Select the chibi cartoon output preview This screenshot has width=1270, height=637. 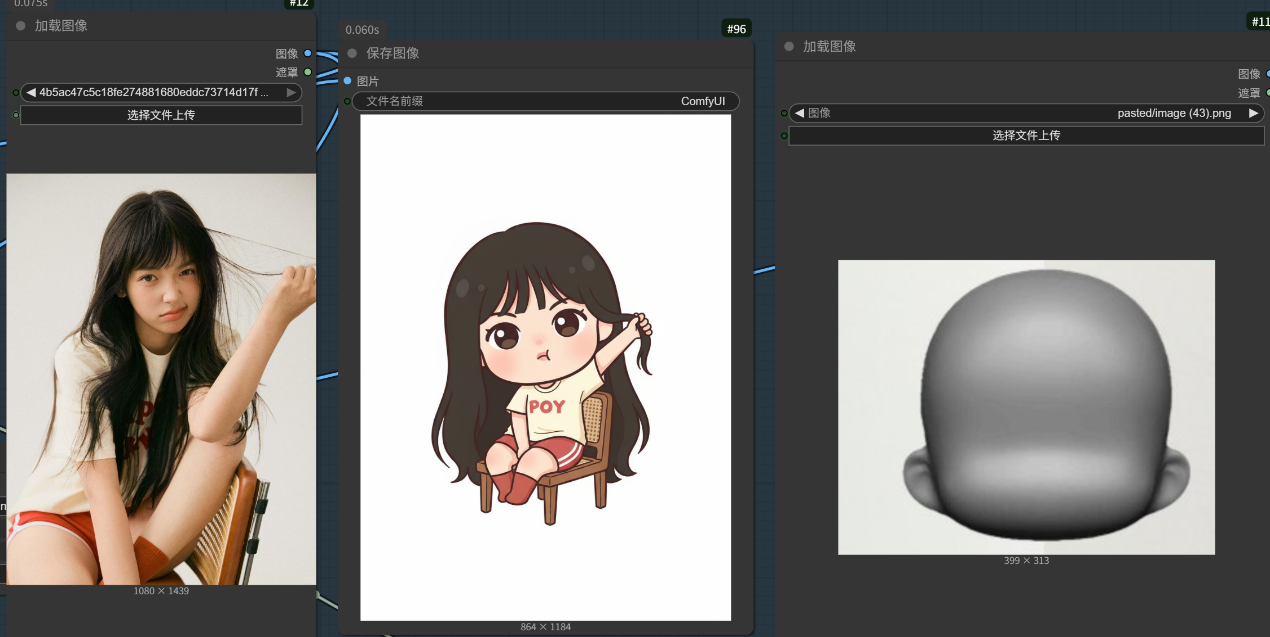(x=545, y=367)
